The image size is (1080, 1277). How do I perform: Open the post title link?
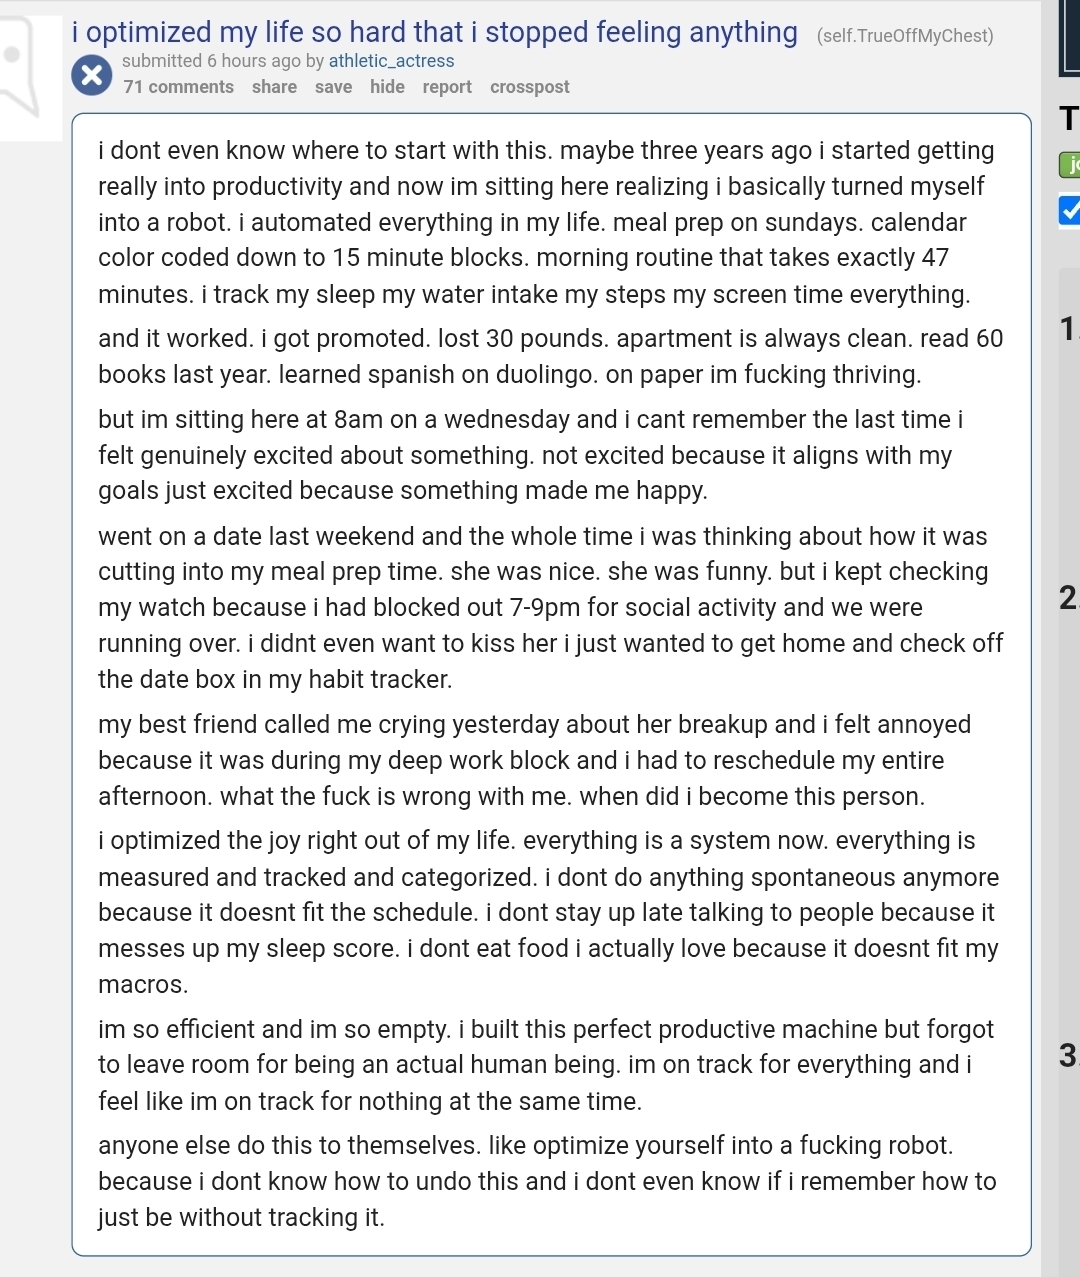point(435,33)
